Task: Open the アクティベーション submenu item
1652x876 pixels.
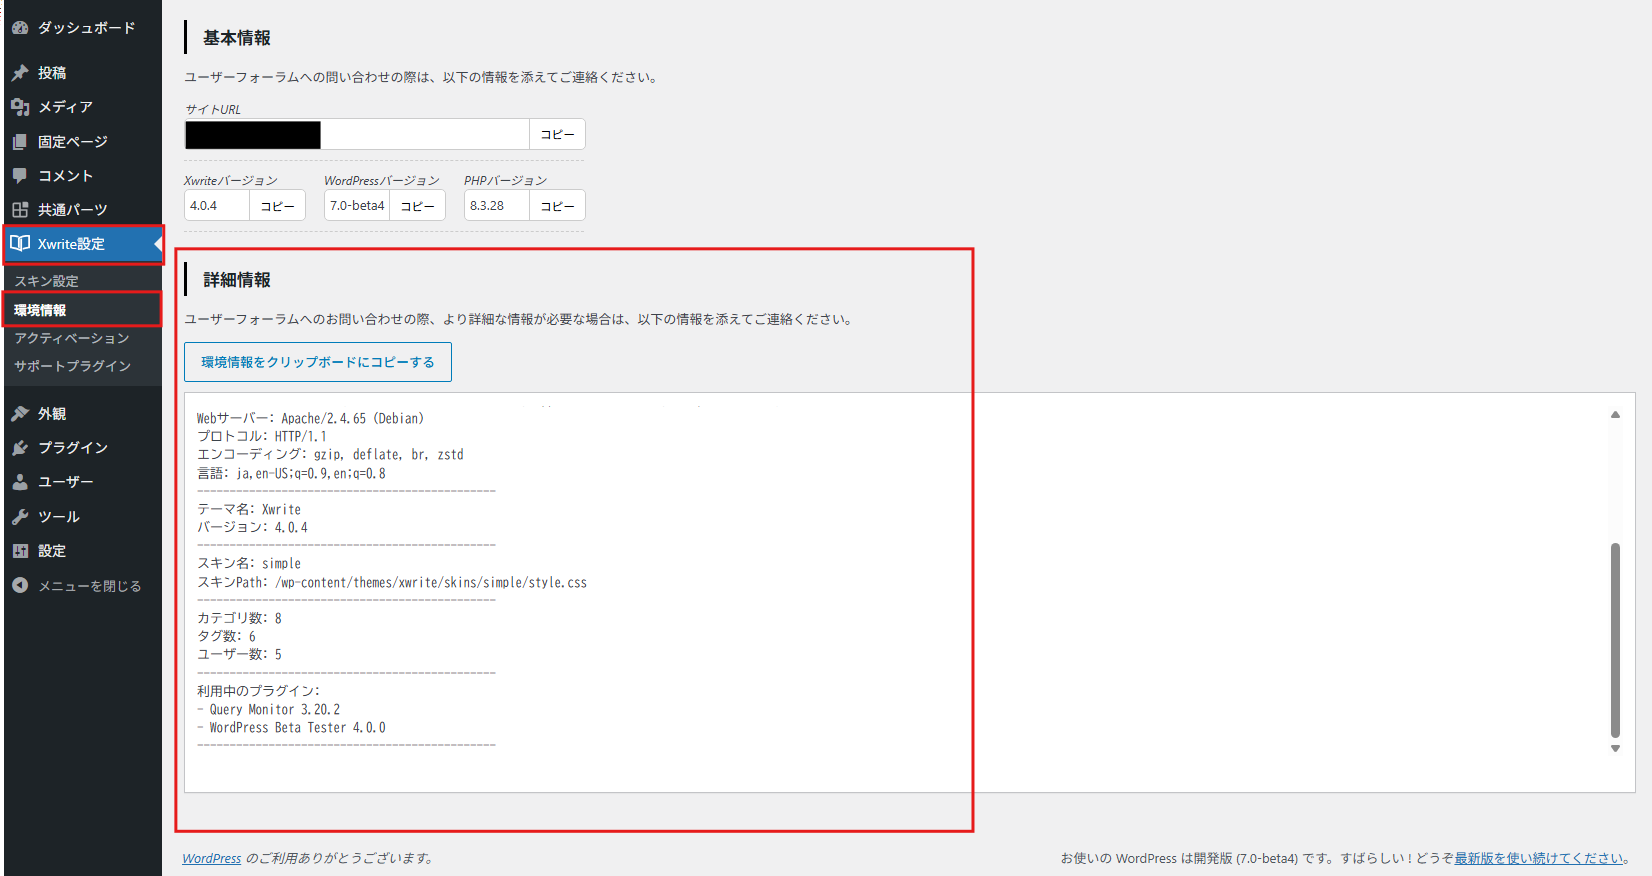Action: 71,338
